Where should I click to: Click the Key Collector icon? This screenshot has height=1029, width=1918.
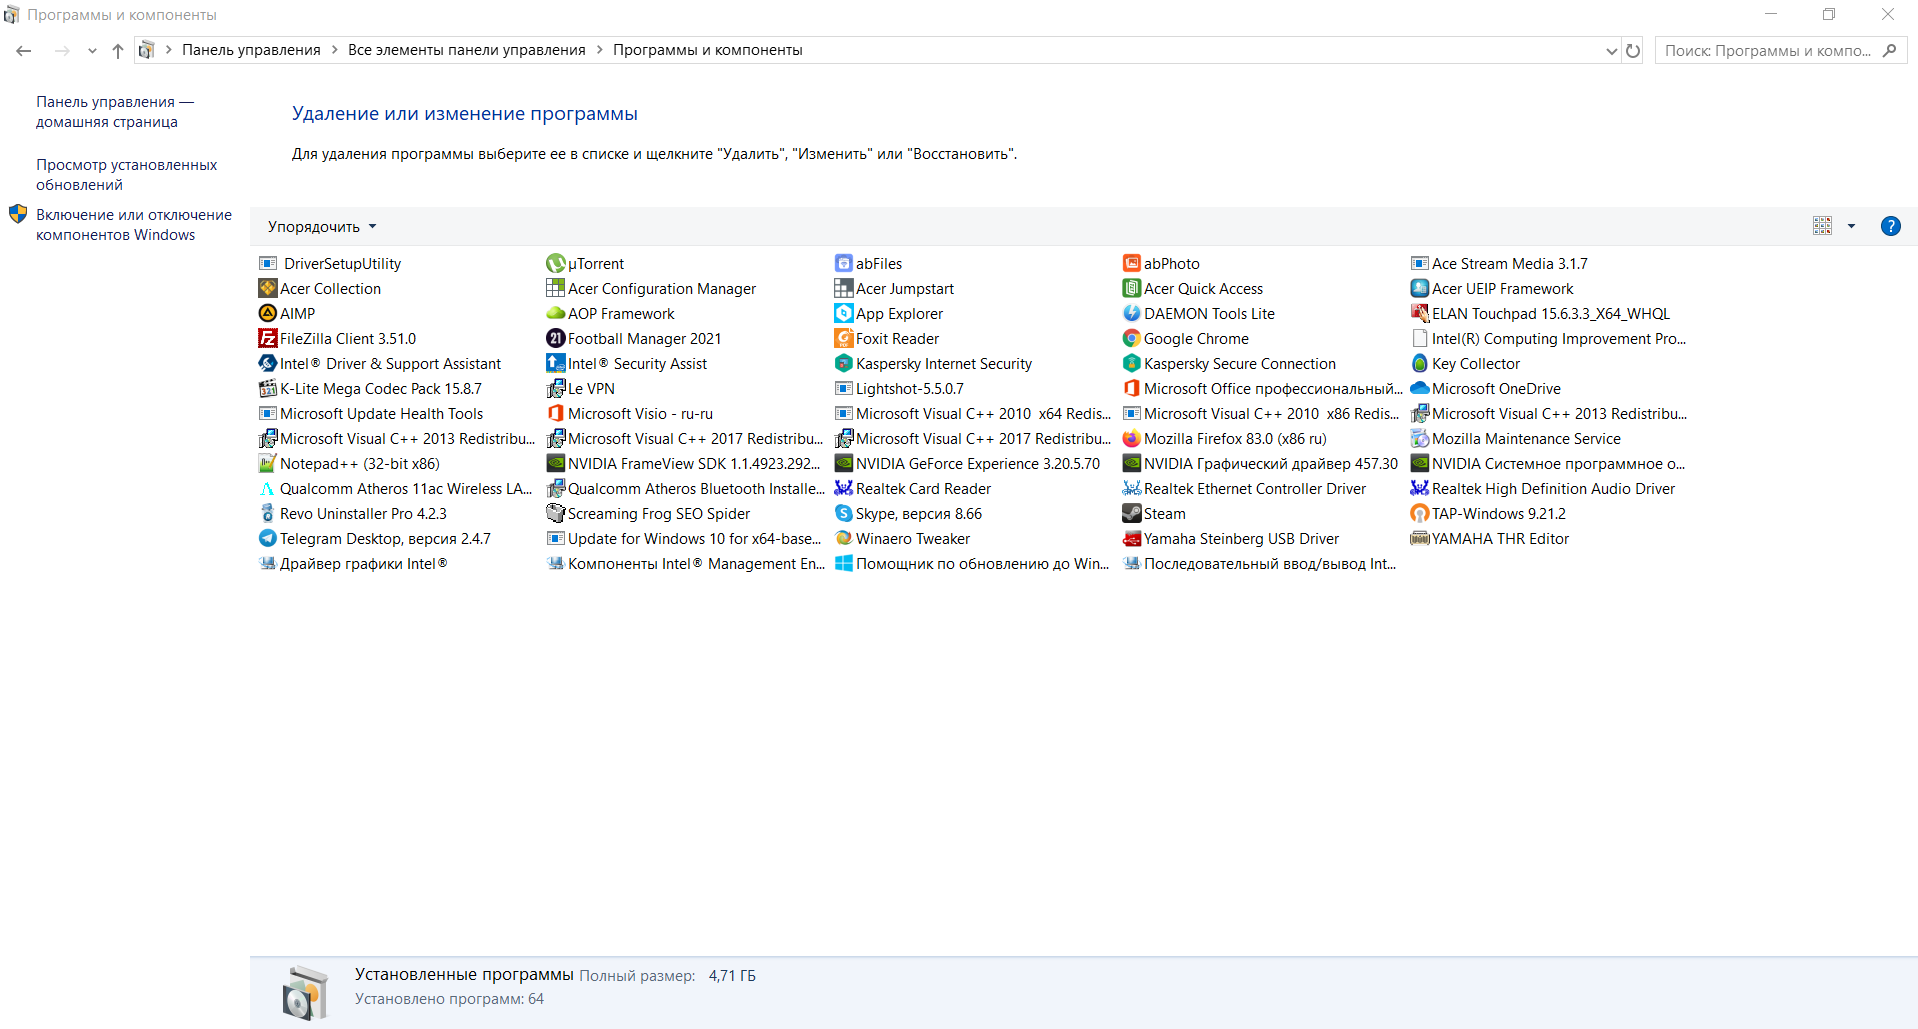[1420, 364]
